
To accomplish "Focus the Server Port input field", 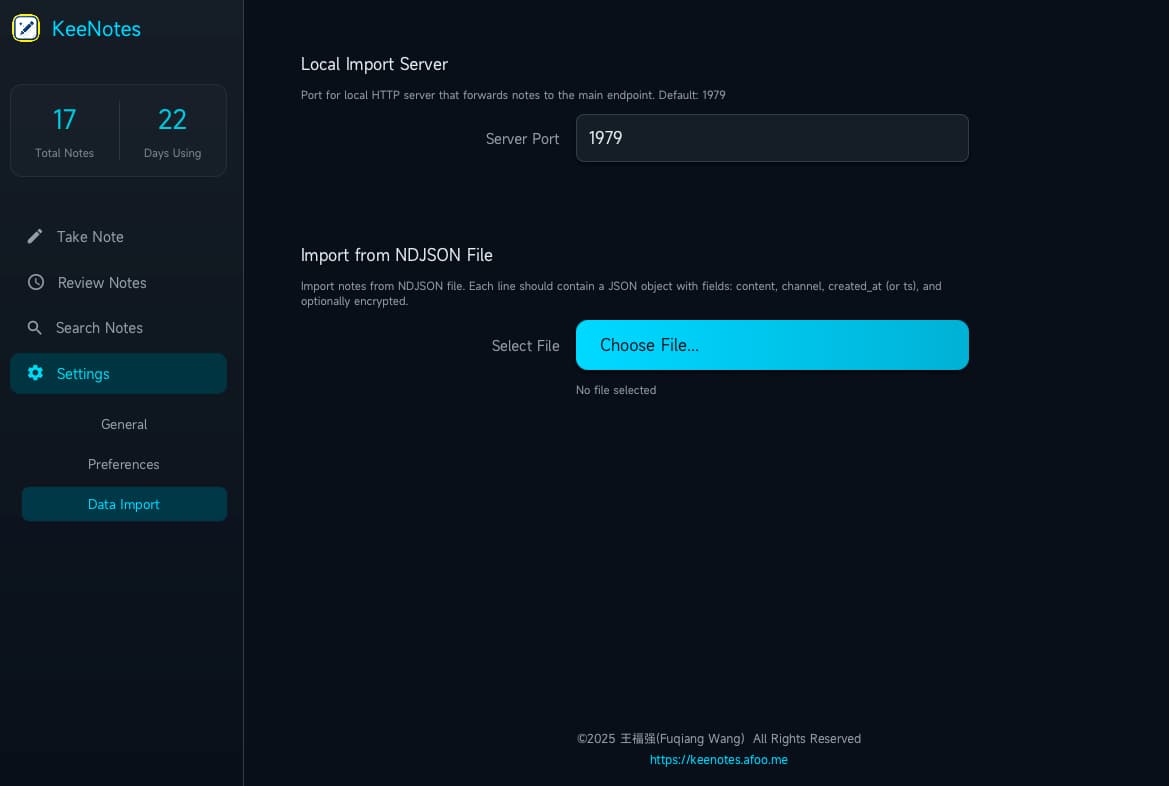I will 771,138.
